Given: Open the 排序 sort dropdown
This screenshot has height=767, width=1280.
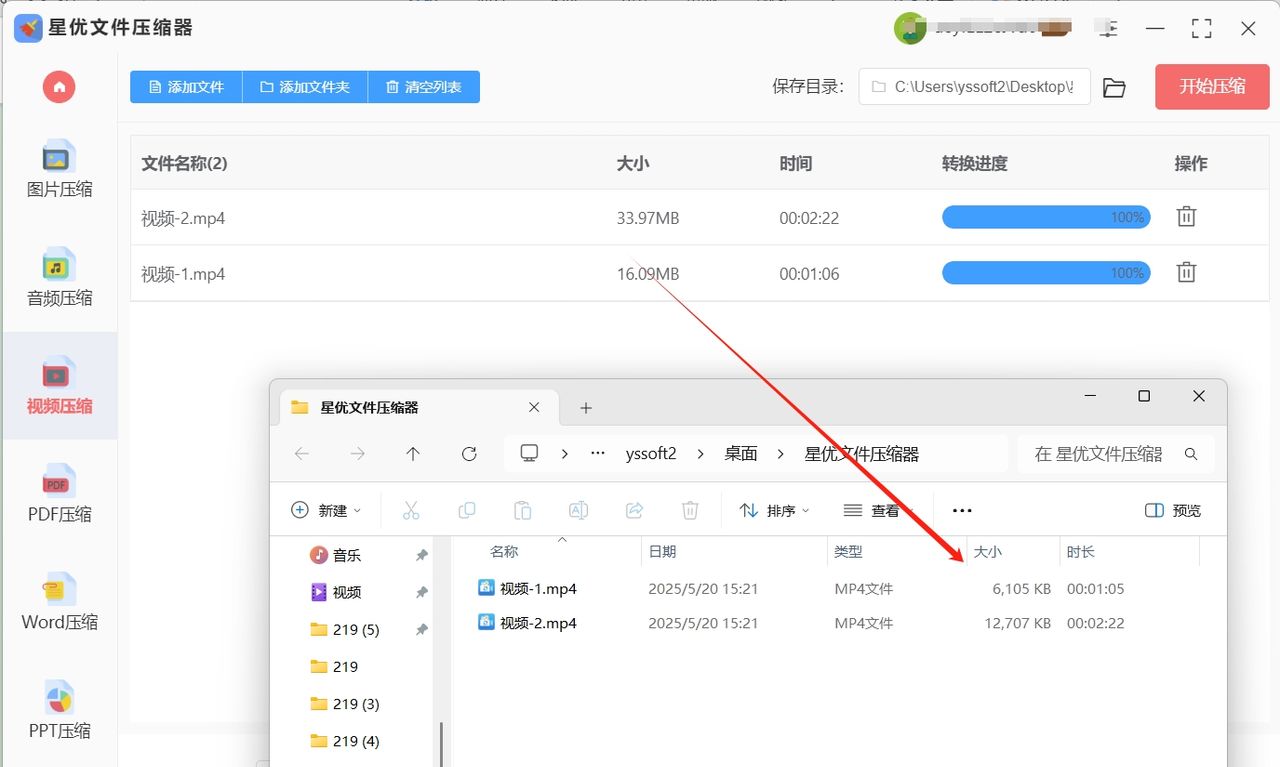Looking at the screenshot, I should (774, 511).
